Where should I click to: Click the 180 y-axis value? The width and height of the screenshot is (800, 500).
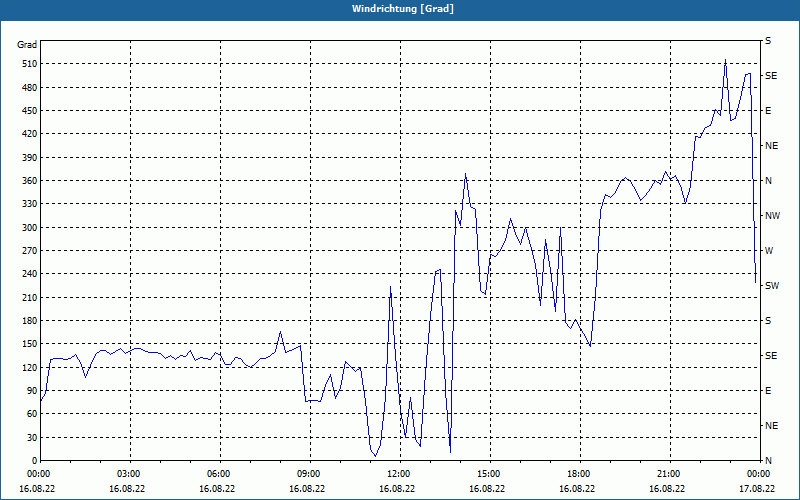(30, 320)
